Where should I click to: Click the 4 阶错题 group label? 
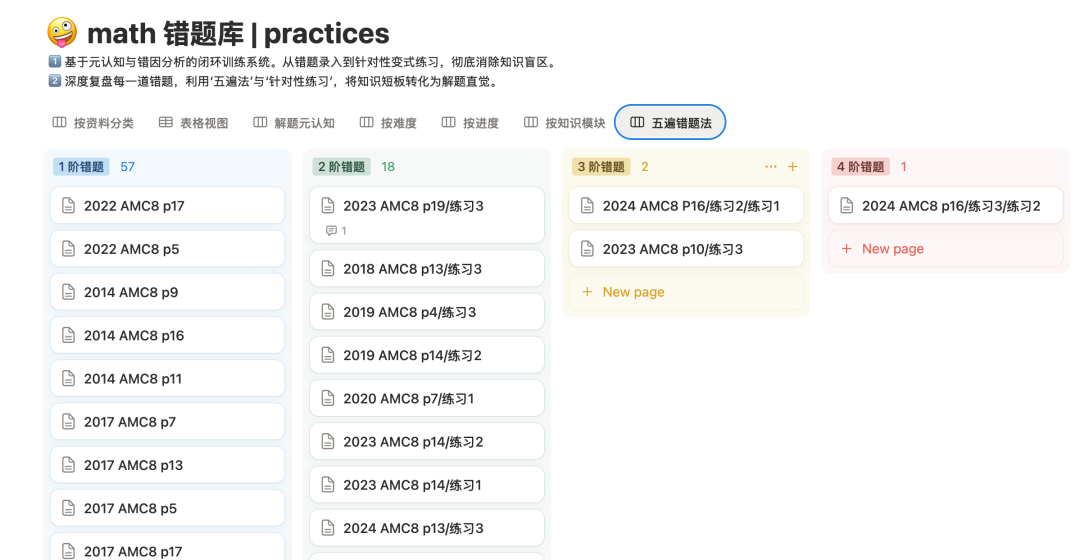tap(860, 167)
